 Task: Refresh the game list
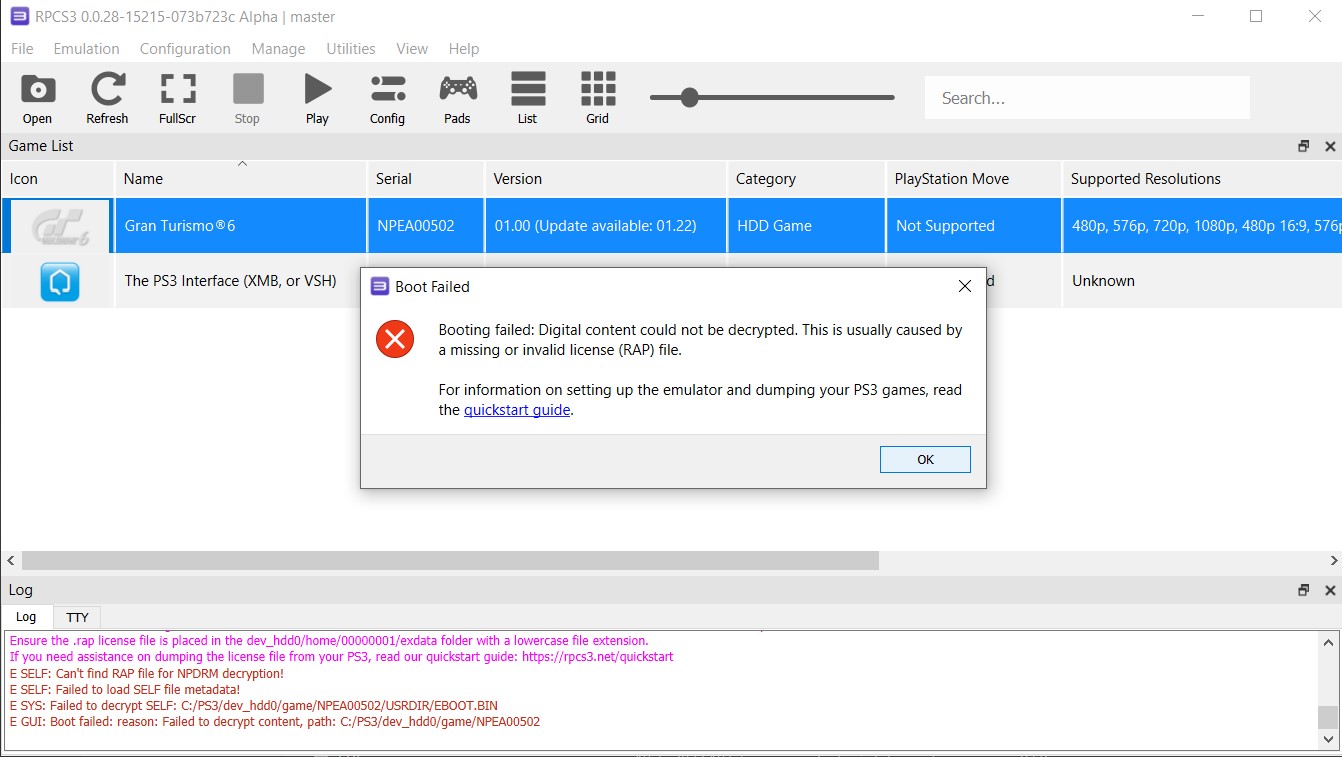pyautogui.click(x=107, y=98)
